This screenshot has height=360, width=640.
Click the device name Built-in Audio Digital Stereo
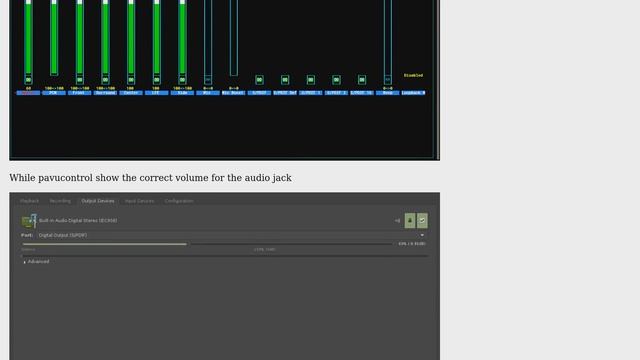click(x=78, y=220)
